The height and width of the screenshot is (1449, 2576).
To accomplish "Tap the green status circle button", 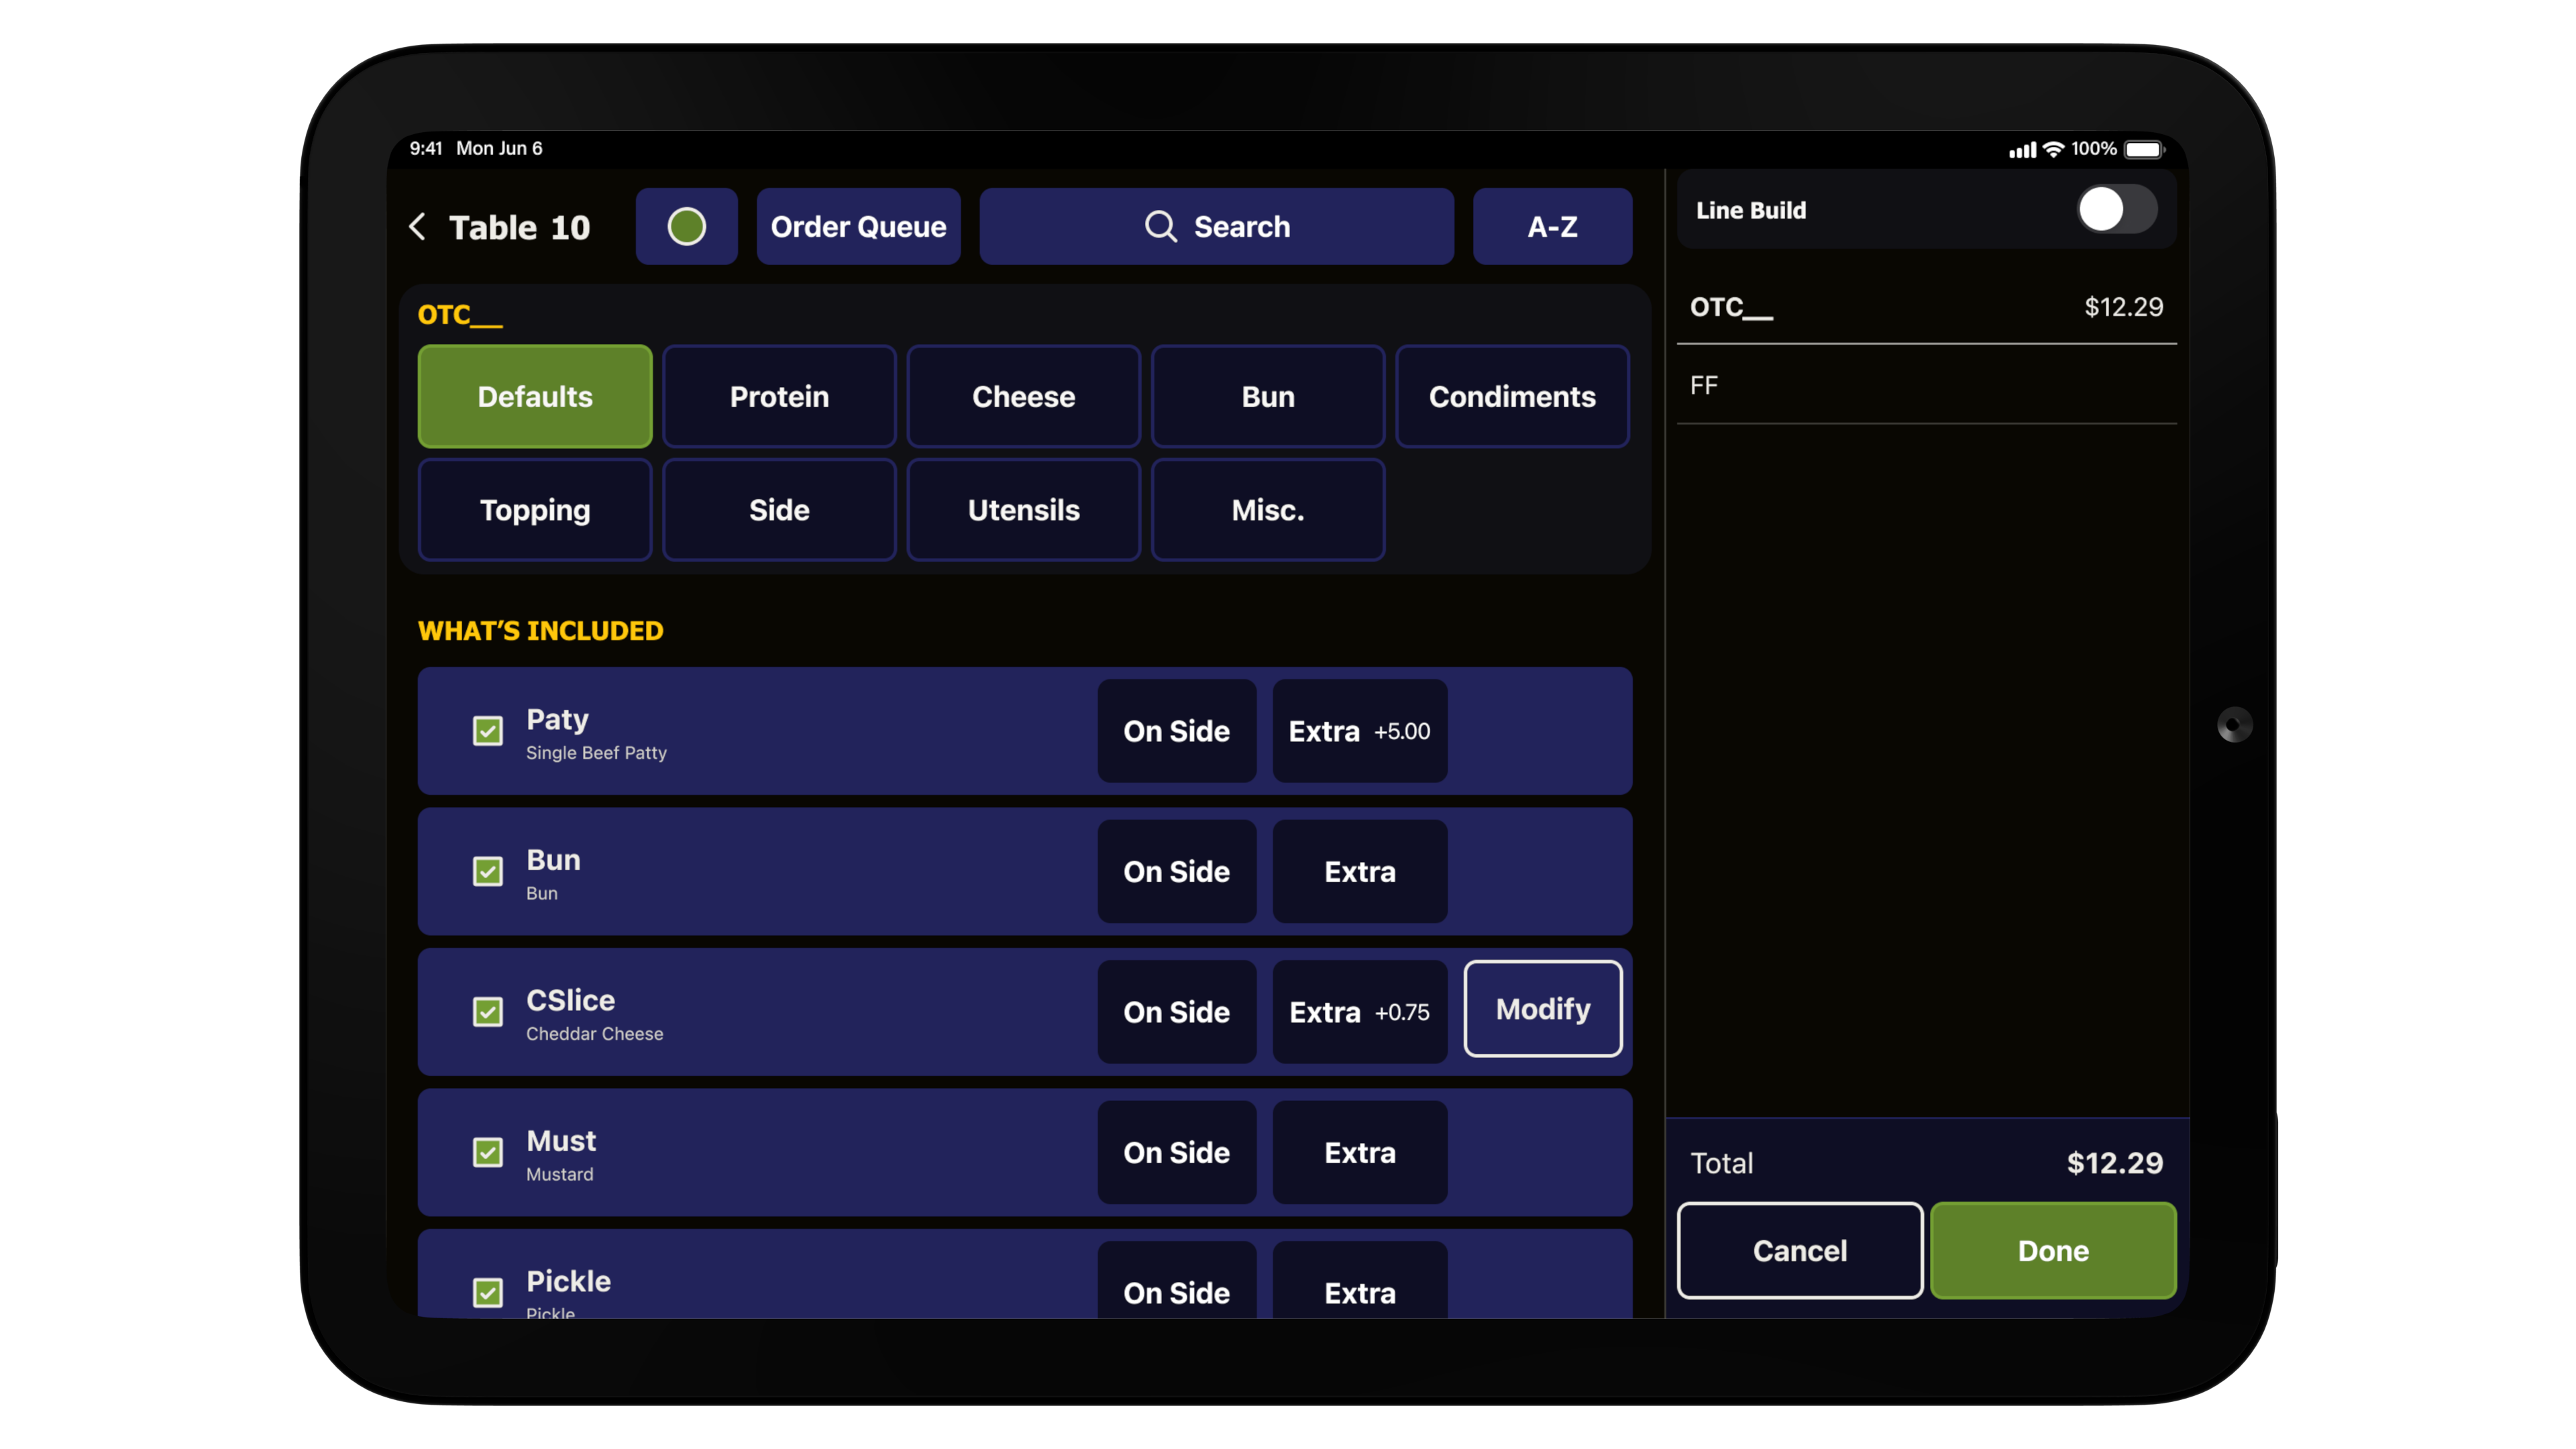I will click(686, 226).
